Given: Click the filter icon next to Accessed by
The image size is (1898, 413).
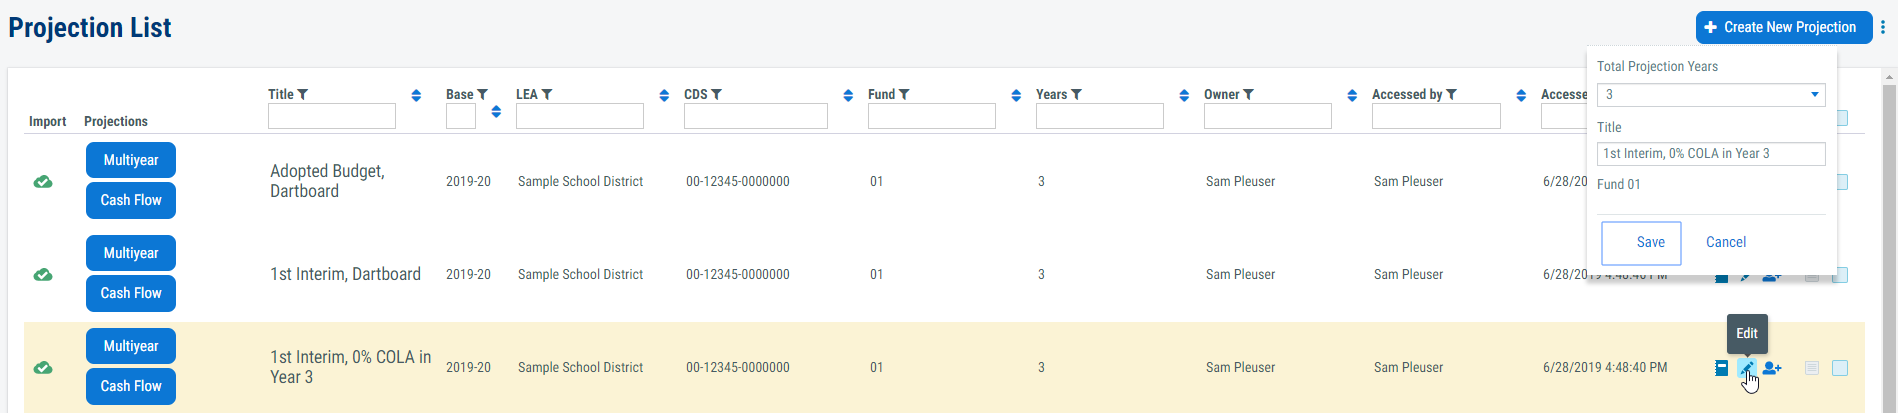Looking at the screenshot, I should (x=1452, y=94).
